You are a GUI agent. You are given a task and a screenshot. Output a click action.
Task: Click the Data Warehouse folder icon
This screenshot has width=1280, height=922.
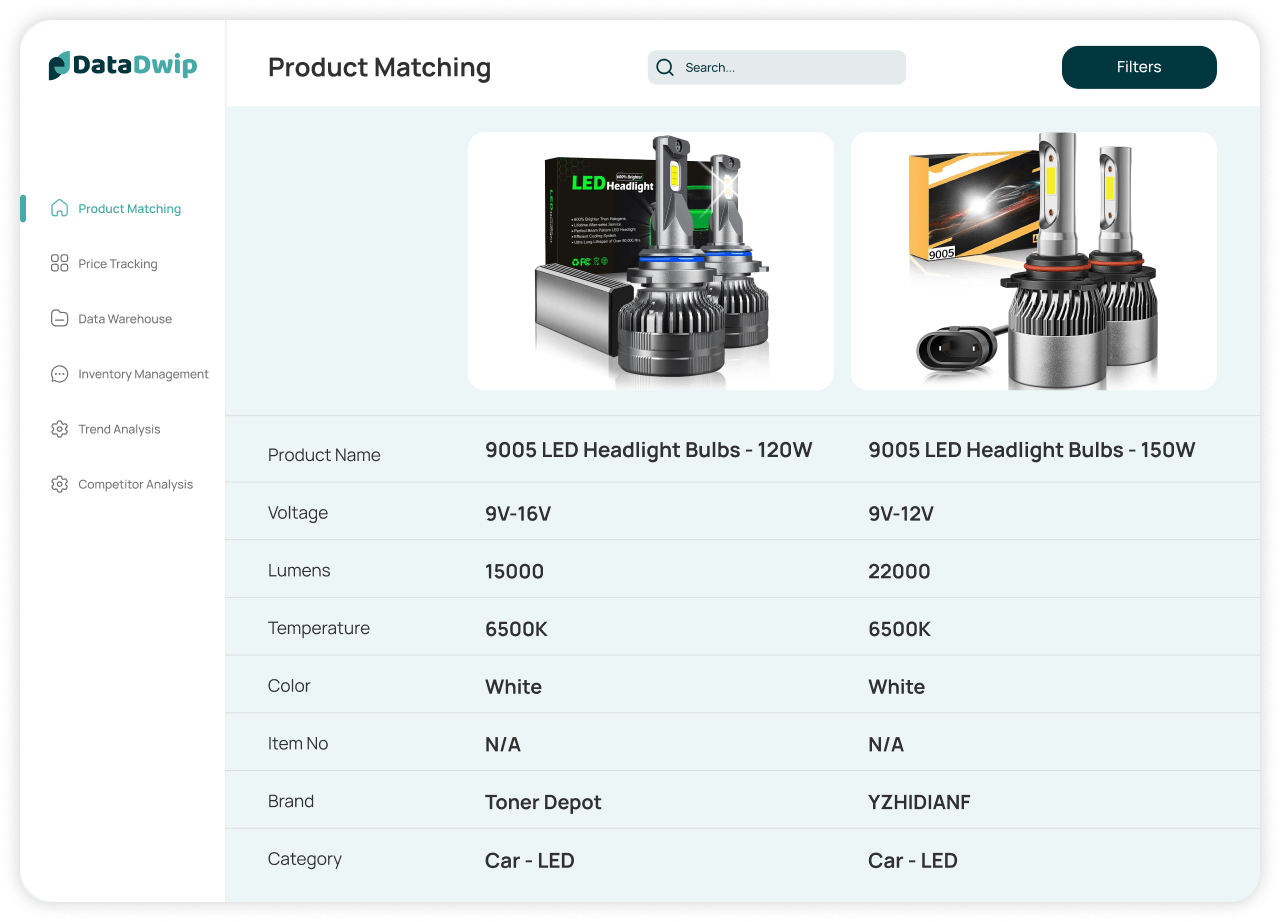(x=59, y=318)
